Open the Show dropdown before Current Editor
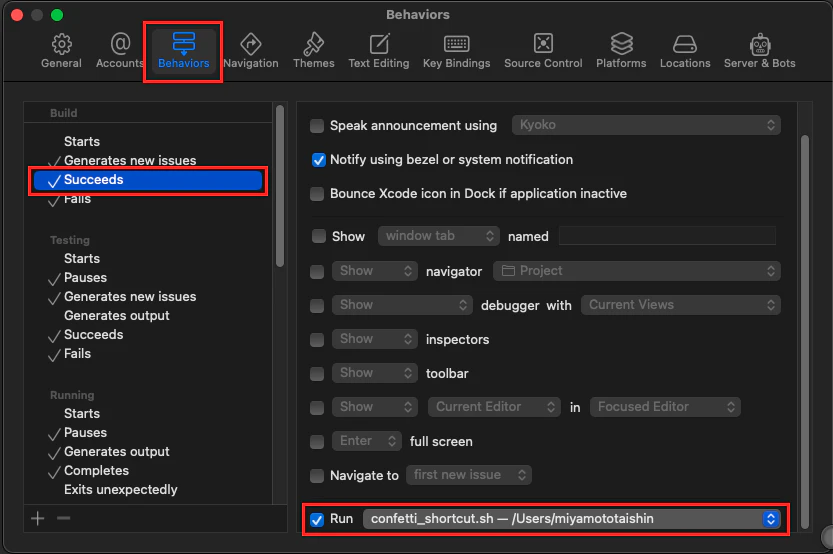Screen dimensions: 833x554 point(375,407)
